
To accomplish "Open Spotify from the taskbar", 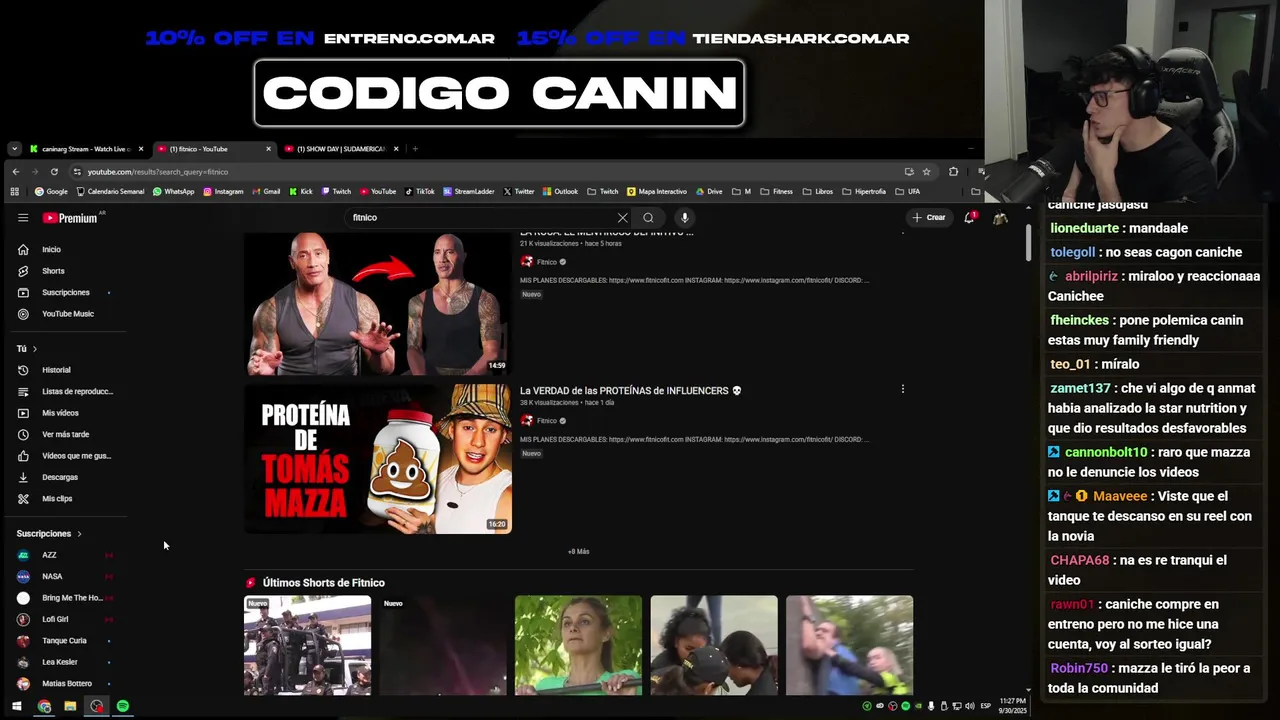I will 122,706.
